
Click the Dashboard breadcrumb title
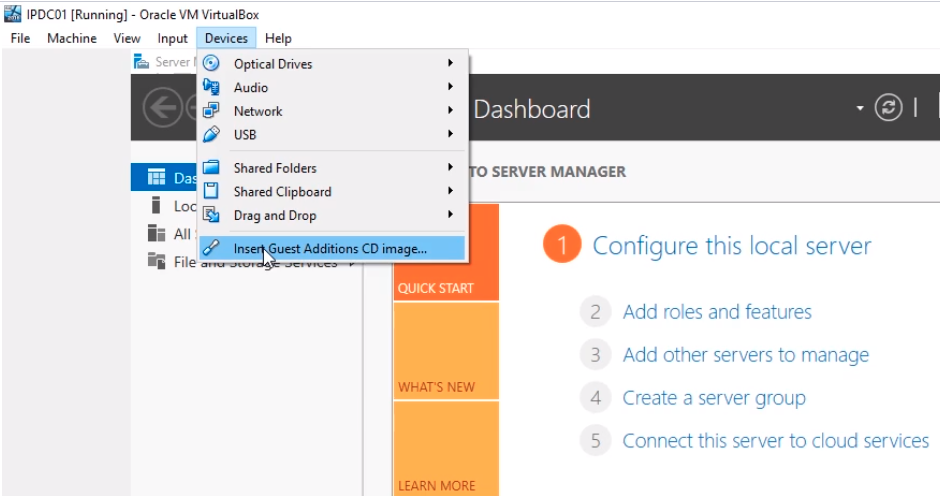[532, 109]
